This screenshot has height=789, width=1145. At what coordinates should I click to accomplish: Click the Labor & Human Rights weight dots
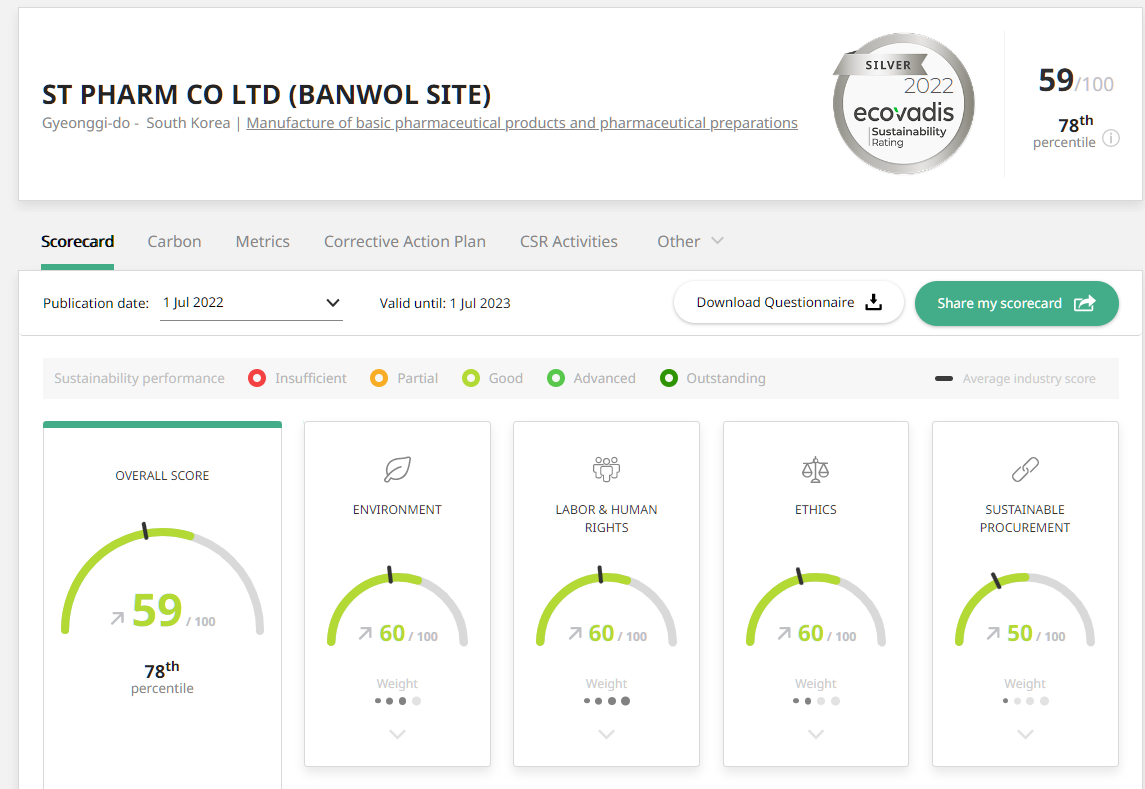coord(606,701)
